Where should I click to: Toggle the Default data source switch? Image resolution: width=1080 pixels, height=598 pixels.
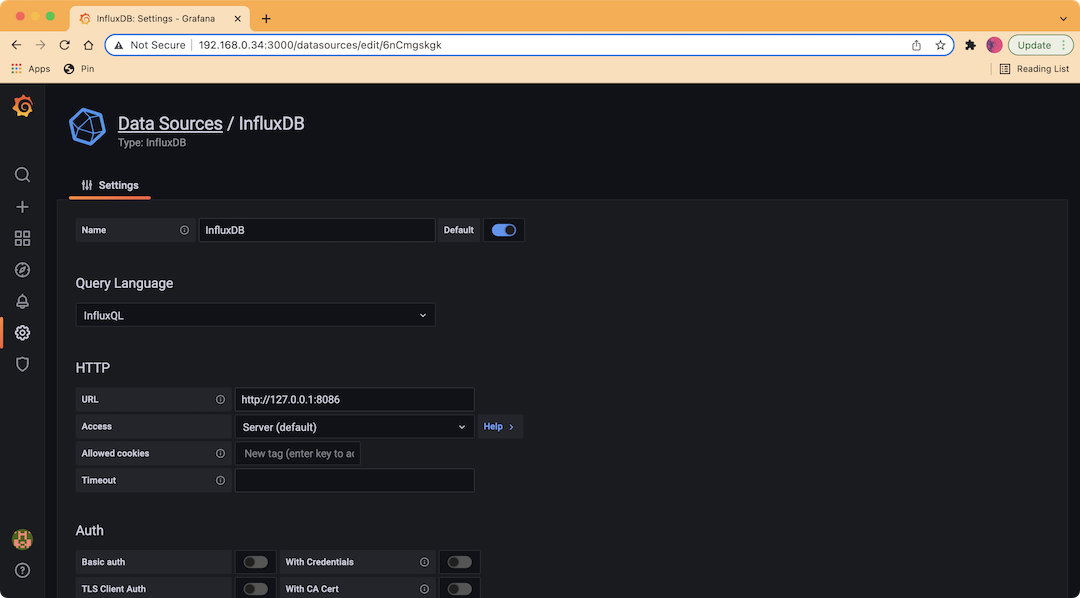(503, 230)
